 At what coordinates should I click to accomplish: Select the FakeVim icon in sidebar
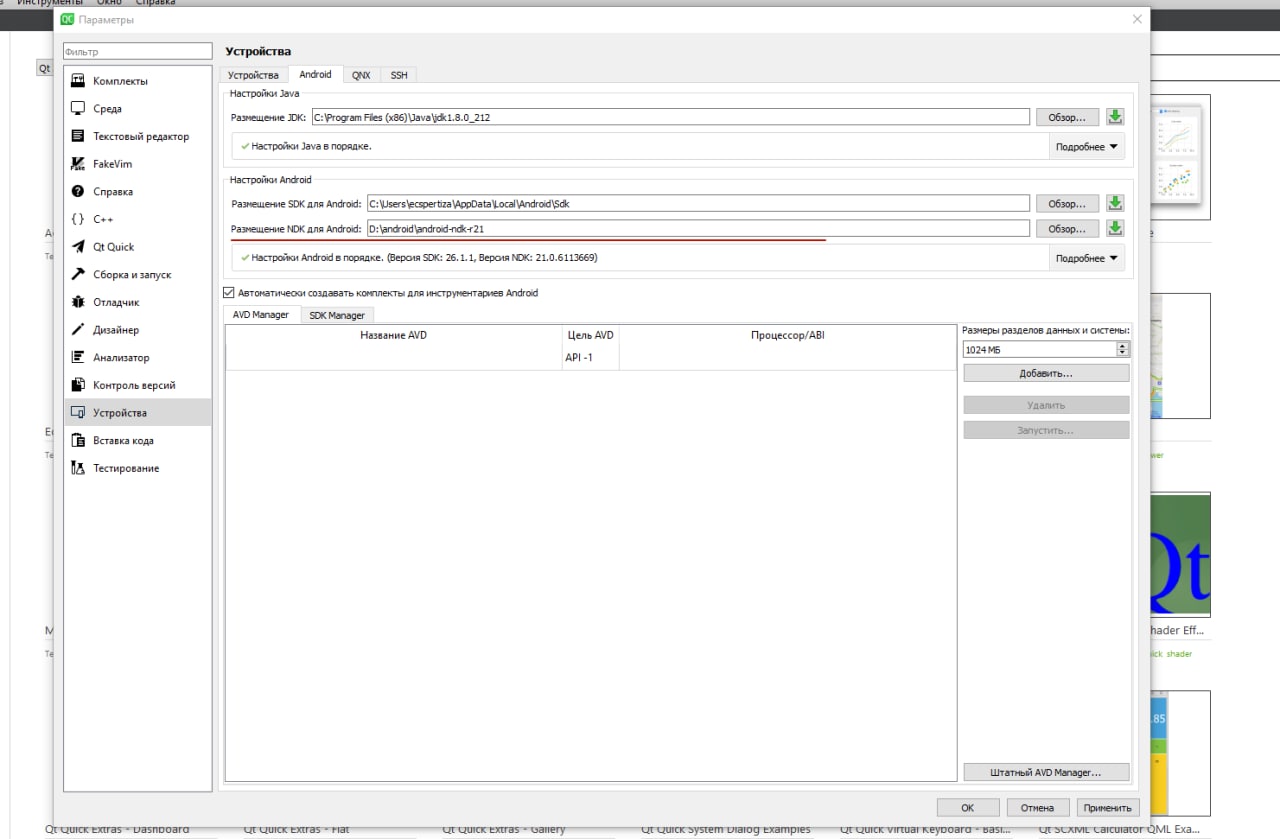[78, 164]
